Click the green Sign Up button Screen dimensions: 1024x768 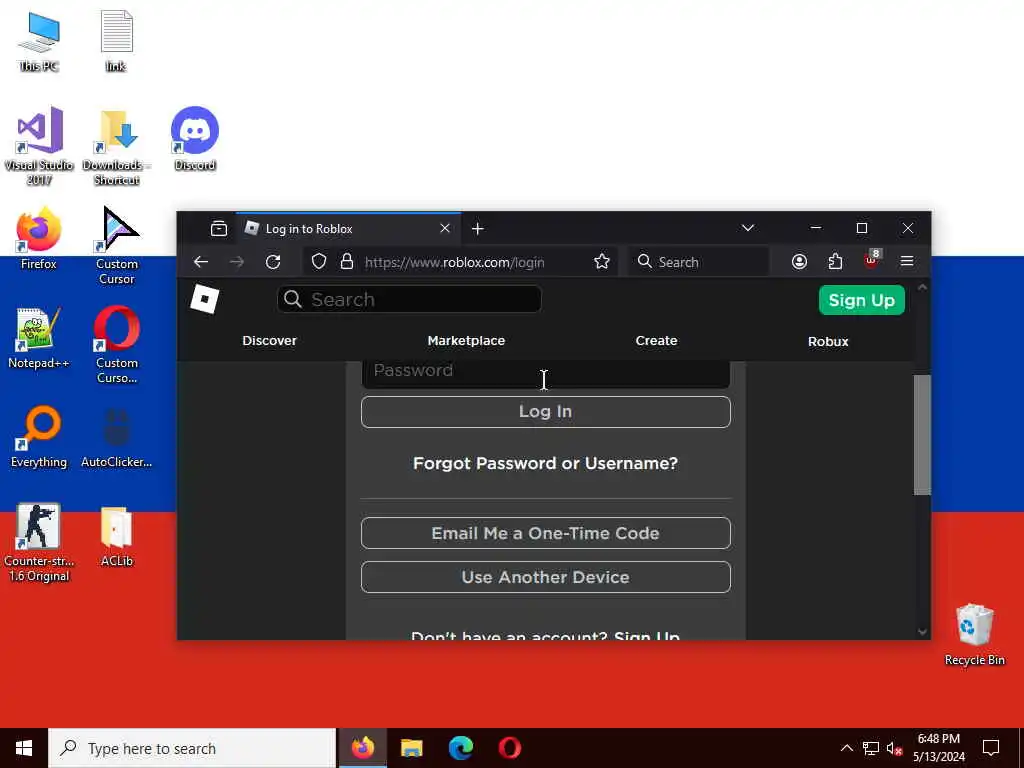tap(861, 300)
